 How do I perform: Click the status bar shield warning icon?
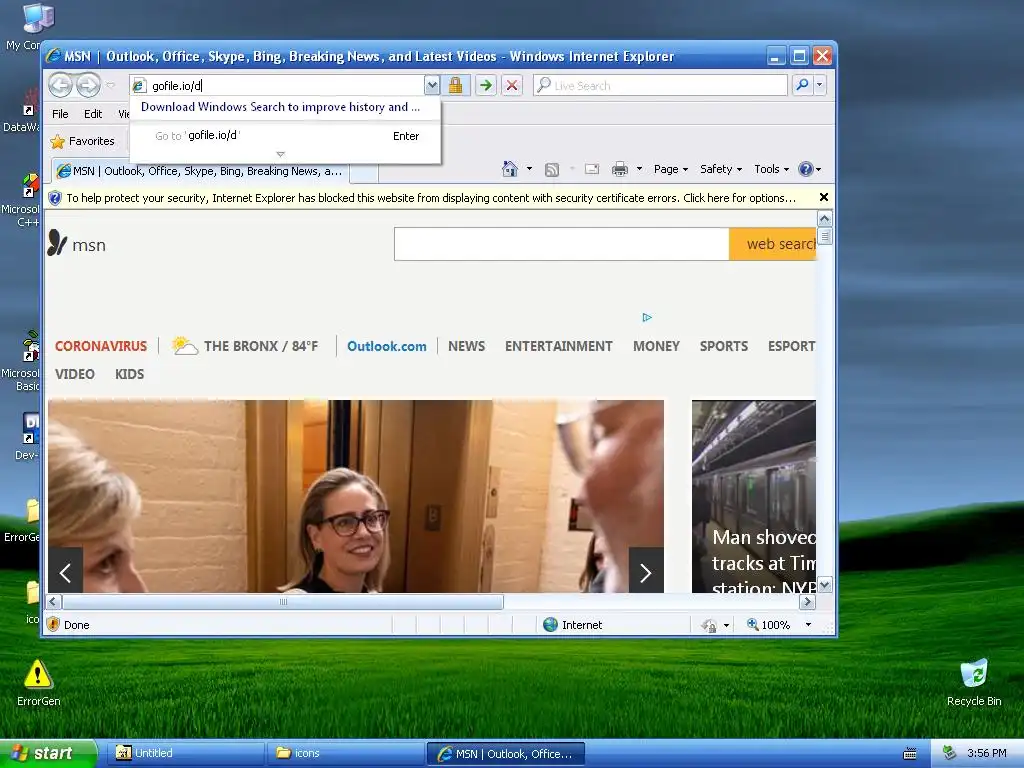(54, 624)
